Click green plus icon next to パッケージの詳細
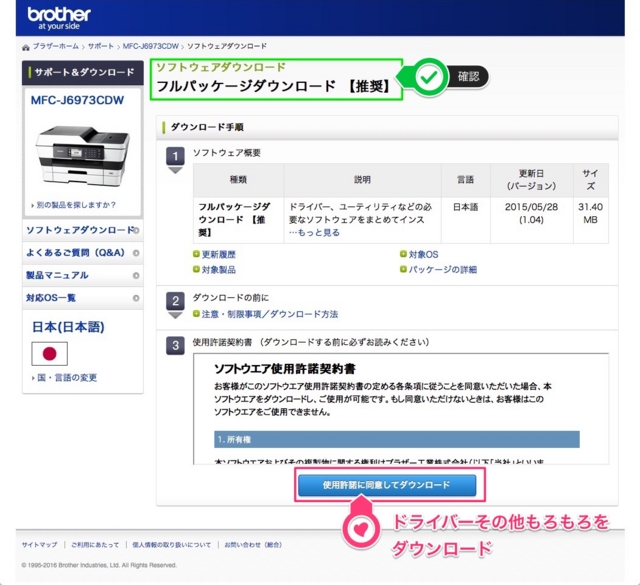The height and width of the screenshot is (585, 640). pos(403,269)
